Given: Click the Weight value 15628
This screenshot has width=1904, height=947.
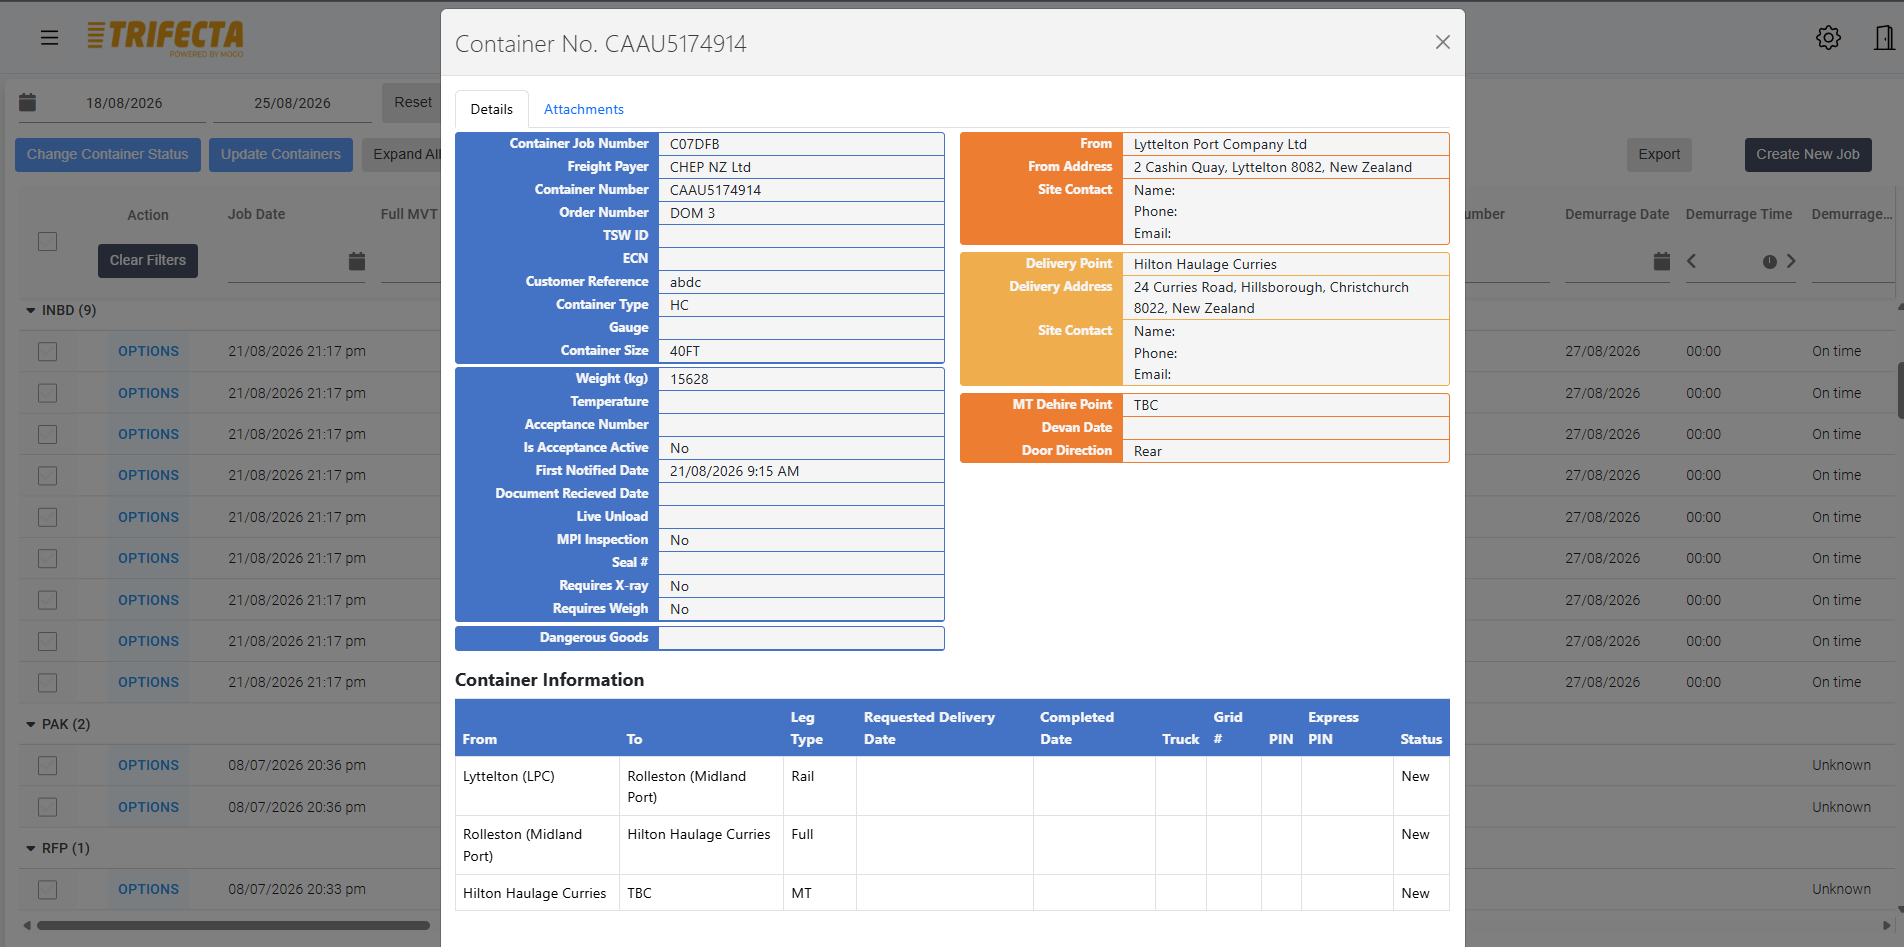Looking at the screenshot, I should (689, 379).
